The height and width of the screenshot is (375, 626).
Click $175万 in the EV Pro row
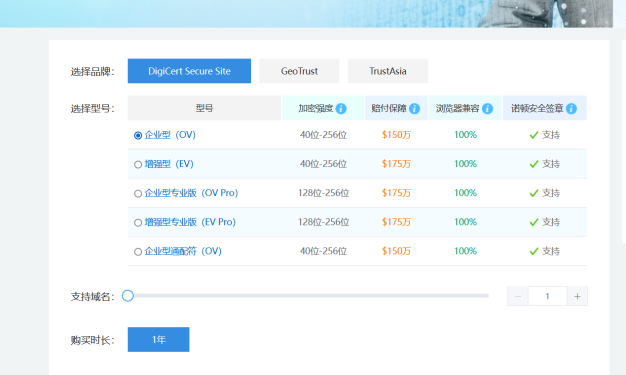pyautogui.click(x=396, y=222)
